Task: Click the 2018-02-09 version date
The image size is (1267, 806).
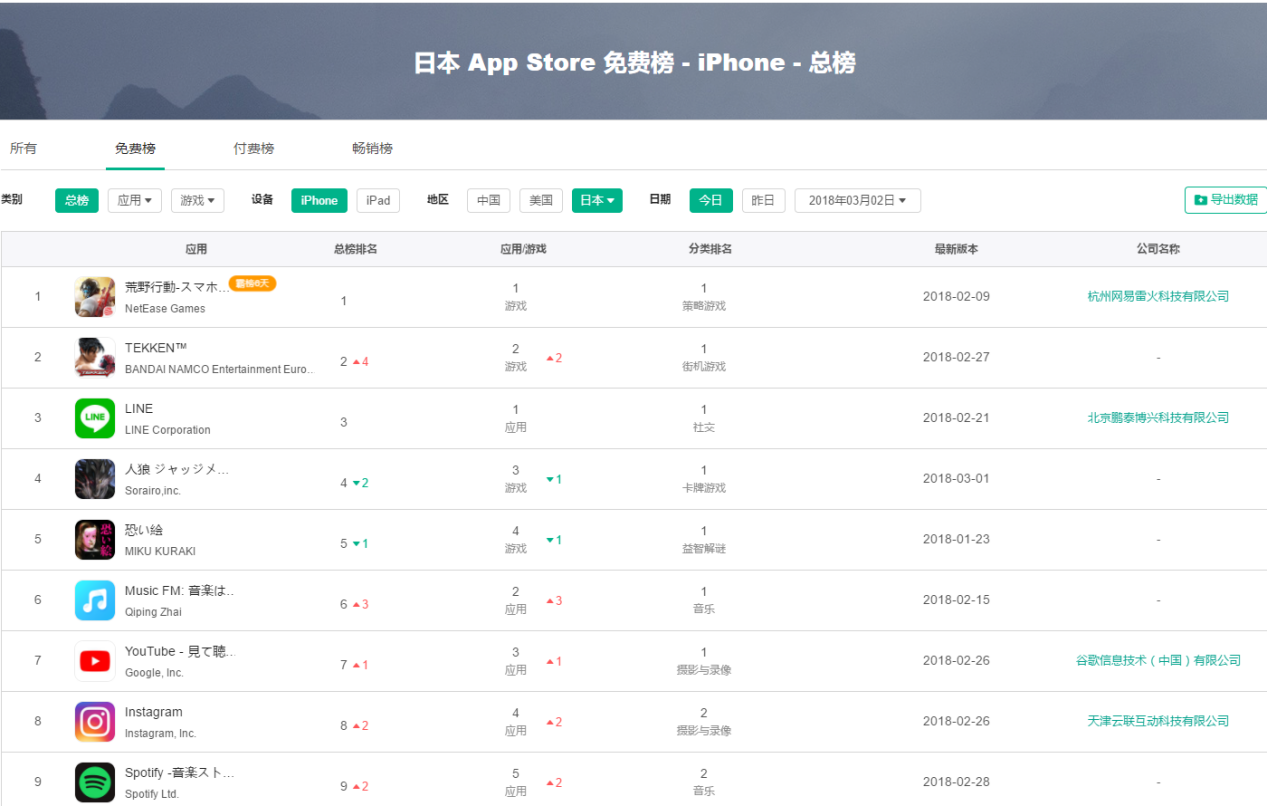Action: click(x=956, y=297)
